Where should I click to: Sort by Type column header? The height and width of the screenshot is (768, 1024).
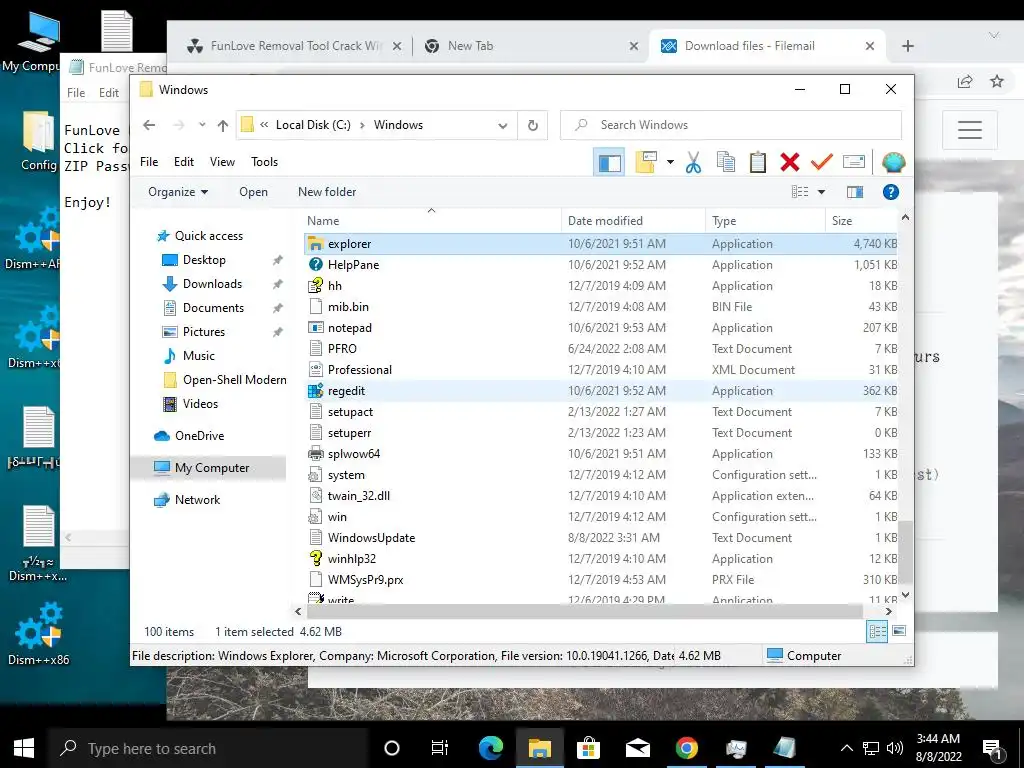tap(765, 221)
